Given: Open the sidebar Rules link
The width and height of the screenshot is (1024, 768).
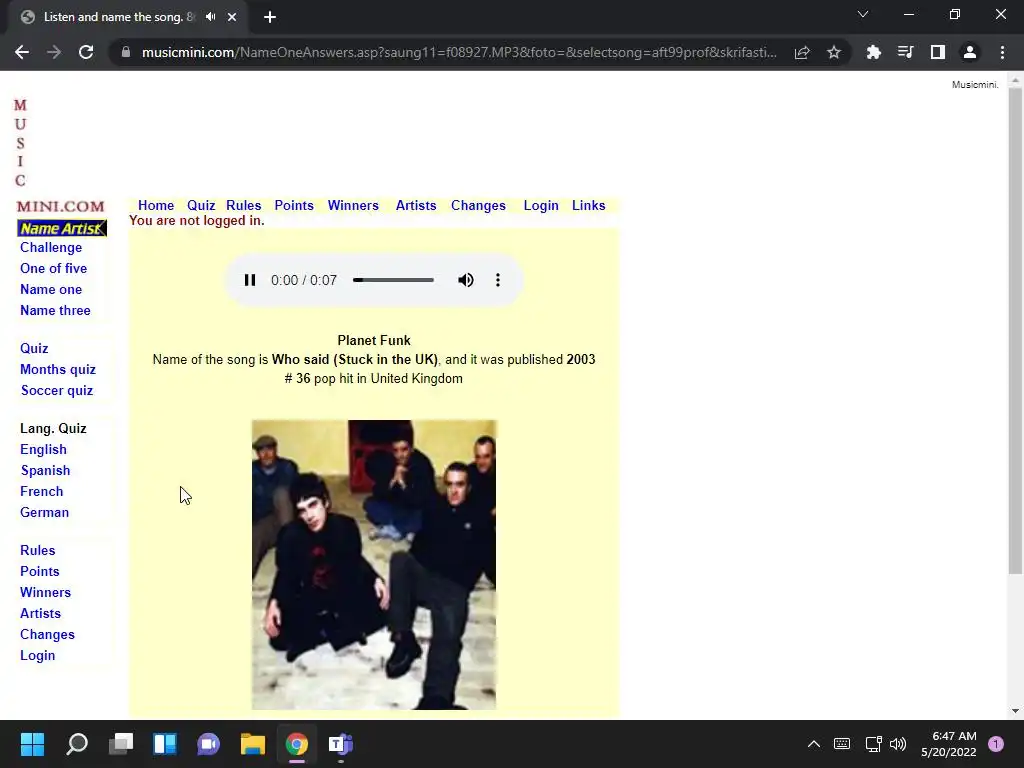Looking at the screenshot, I should pyautogui.click(x=38, y=550).
